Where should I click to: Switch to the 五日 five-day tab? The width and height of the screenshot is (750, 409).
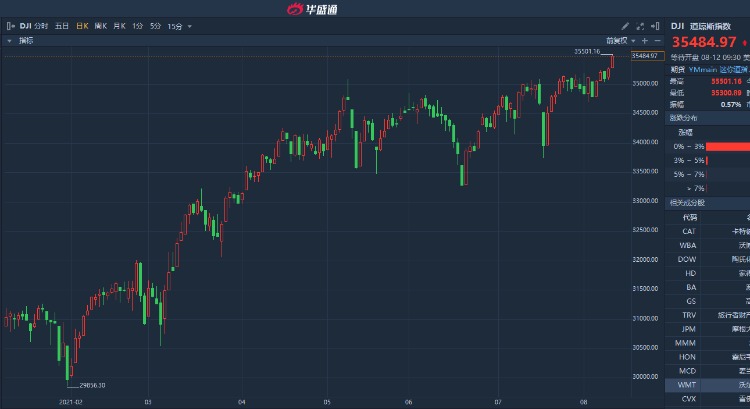pyautogui.click(x=62, y=25)
